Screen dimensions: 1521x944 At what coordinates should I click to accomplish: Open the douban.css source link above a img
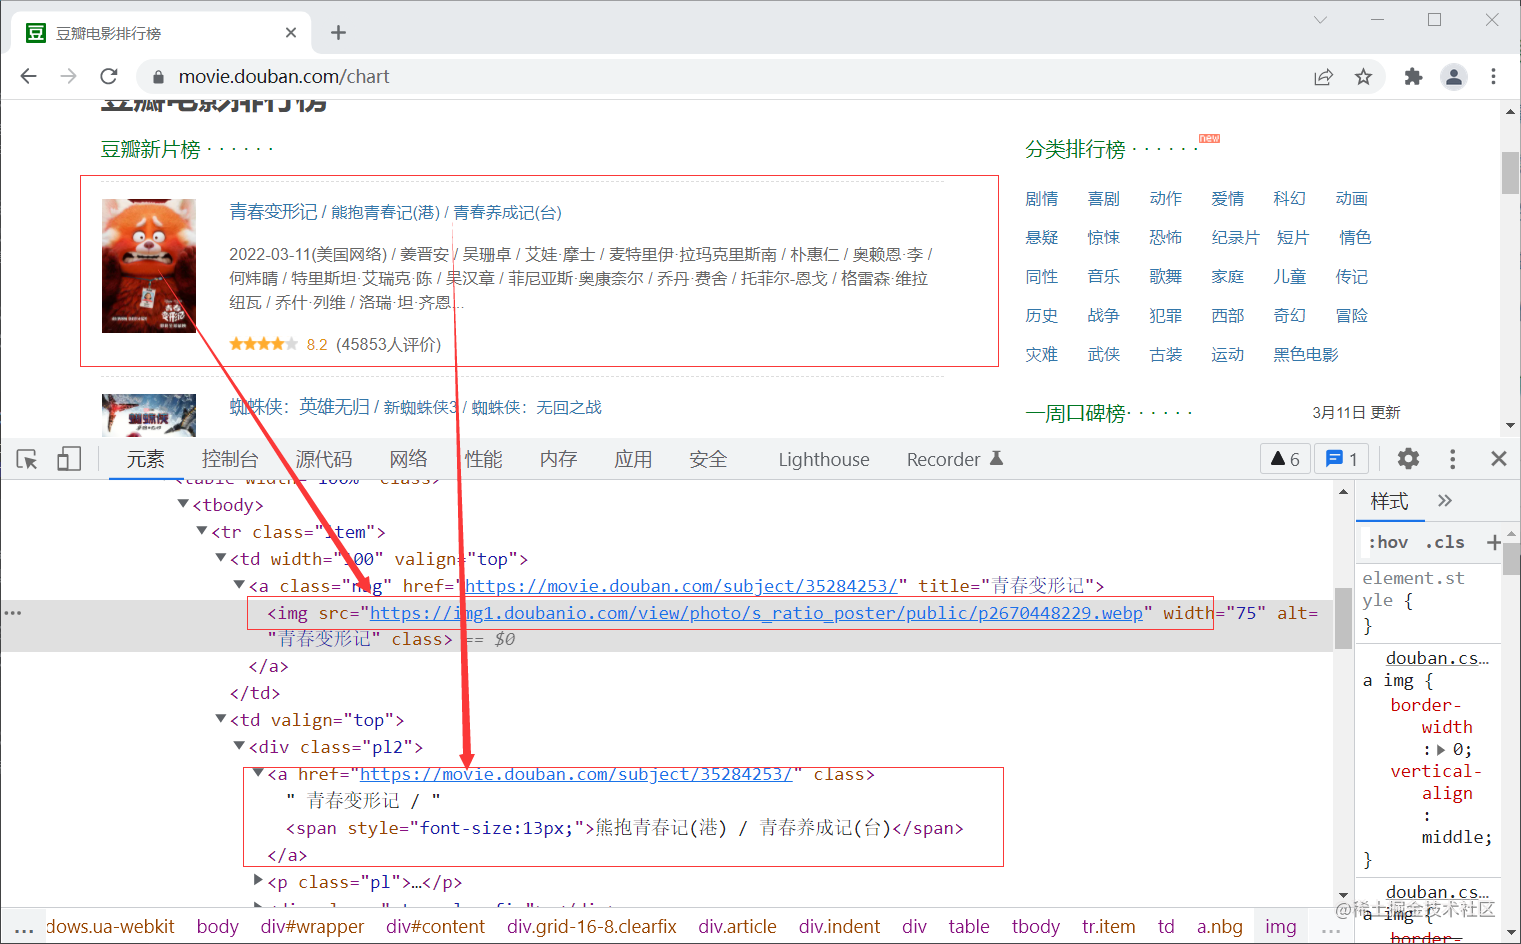point(1437,658)
